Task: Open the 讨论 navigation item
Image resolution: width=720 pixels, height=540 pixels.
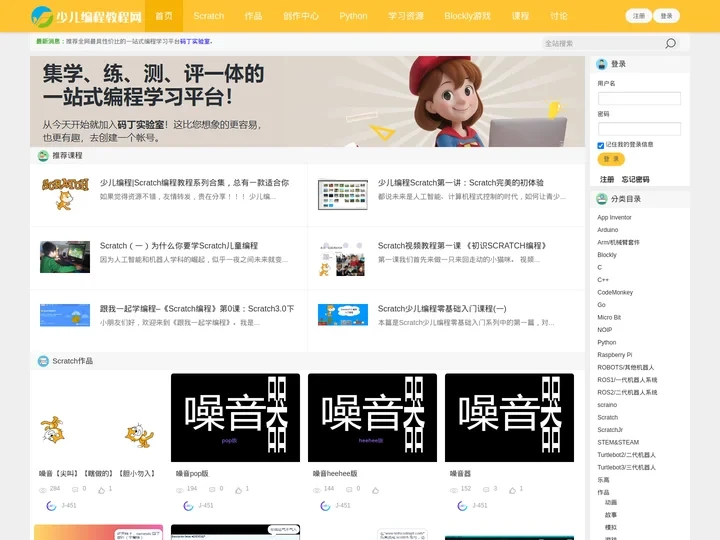Action: click(x=558, y=16)
